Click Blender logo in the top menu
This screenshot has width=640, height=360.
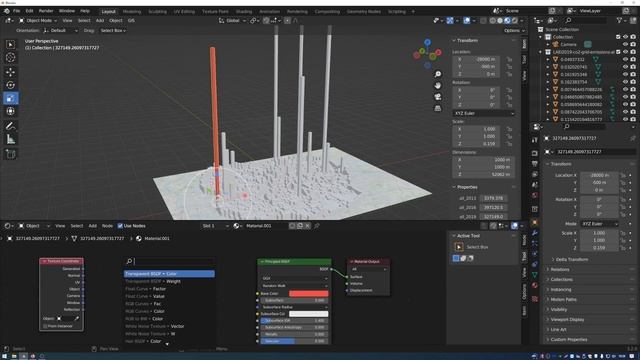(x=6, y=11)
